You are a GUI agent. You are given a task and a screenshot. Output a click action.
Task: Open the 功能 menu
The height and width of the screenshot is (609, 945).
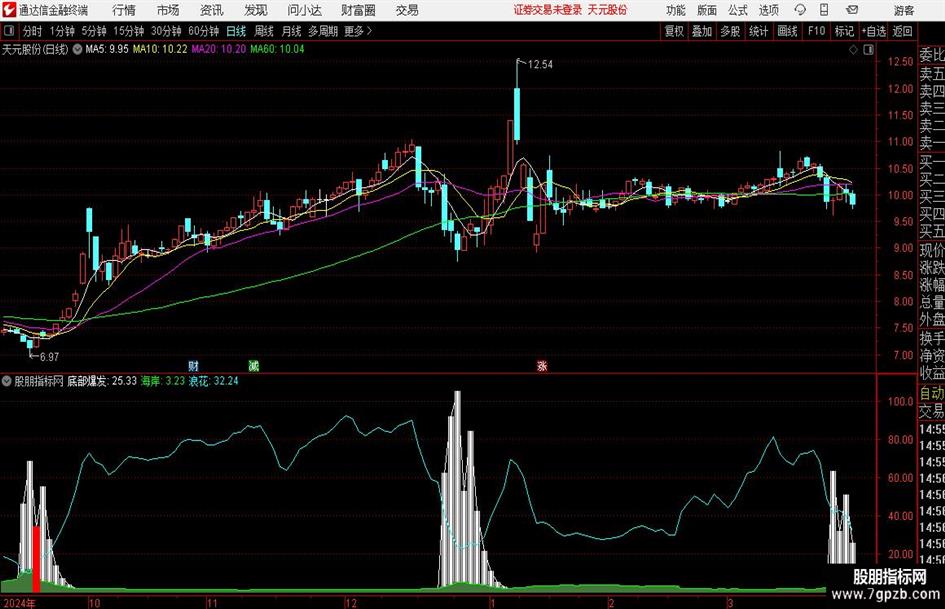pyautogui.click(x=676, y=10)
